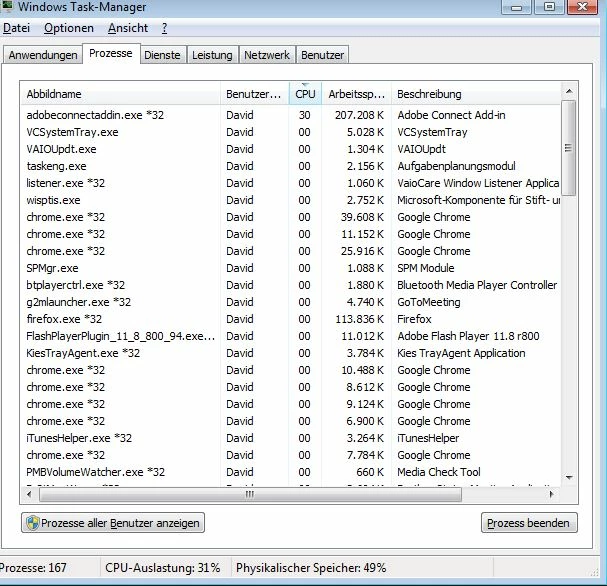The height and width of the screenshot is (586, 607).
Task: Select chrome.exe row using 8.612 K
Action: tap(290, 387)
